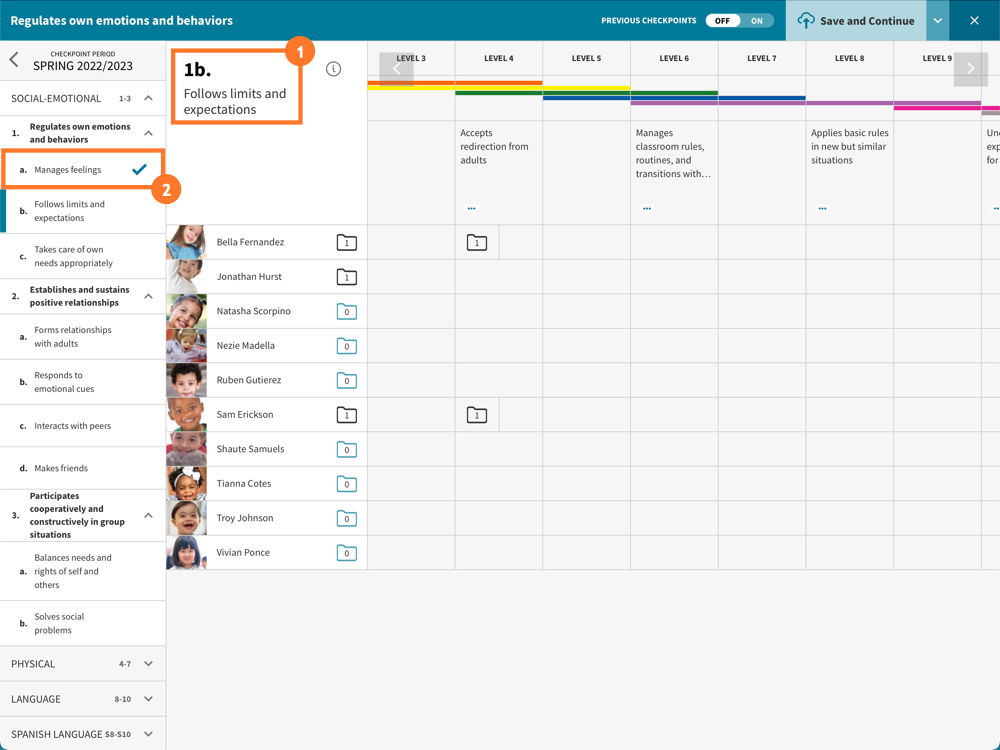Open Vivian Ponce's documentation folder icon
The height and width of the screenshot is (750, 1000).
346,553
